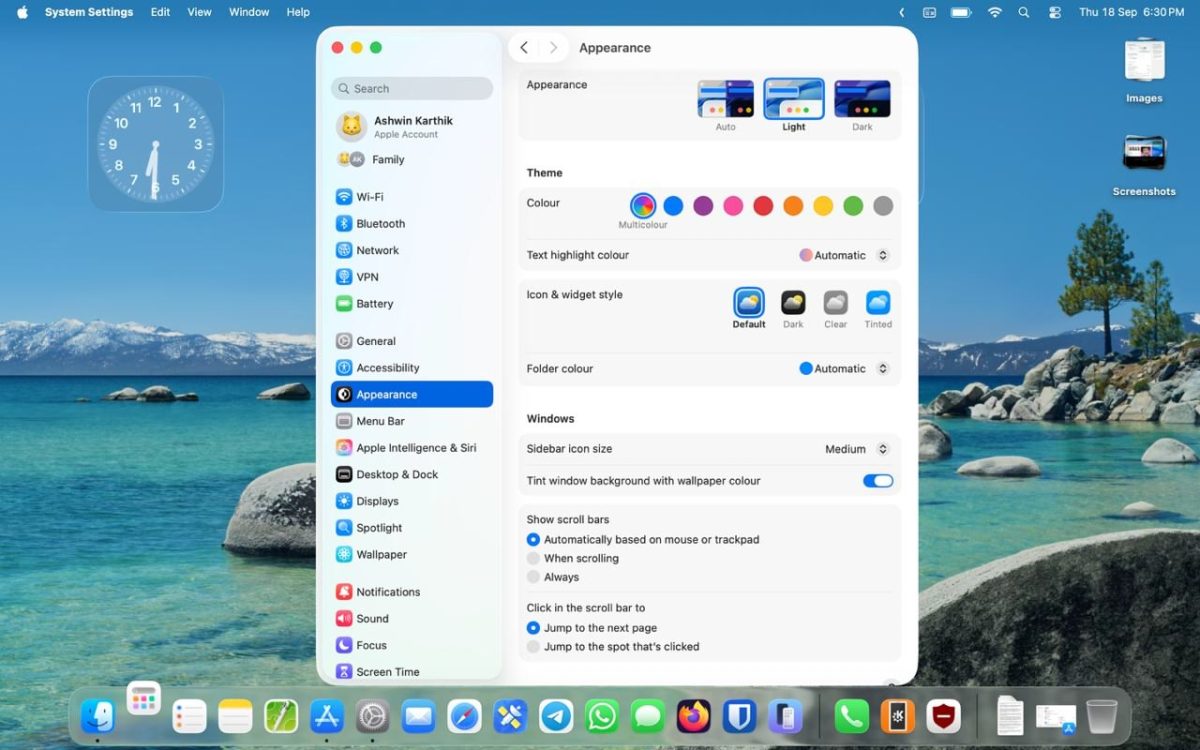This screenshot has width=1200, height=750.
Task: Select When scrolling scroll bar option
Action: (x=533, y=559)
